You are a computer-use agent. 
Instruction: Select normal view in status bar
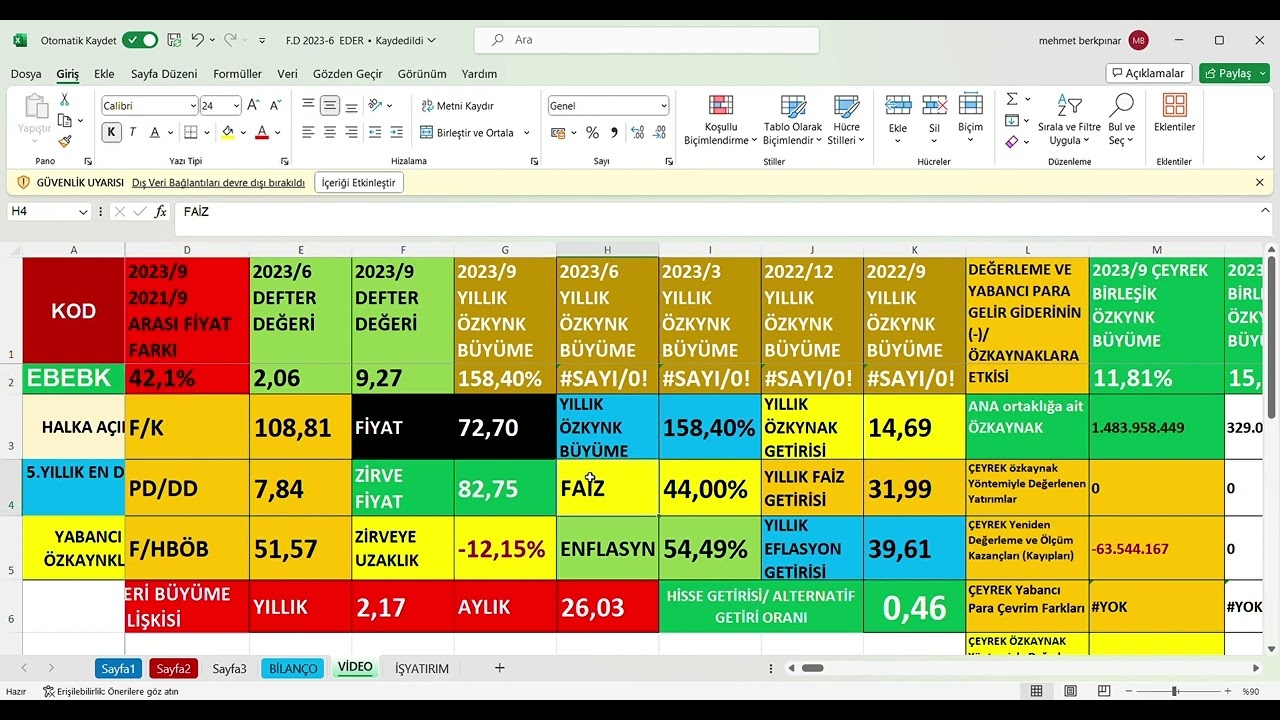point(1037,691)
